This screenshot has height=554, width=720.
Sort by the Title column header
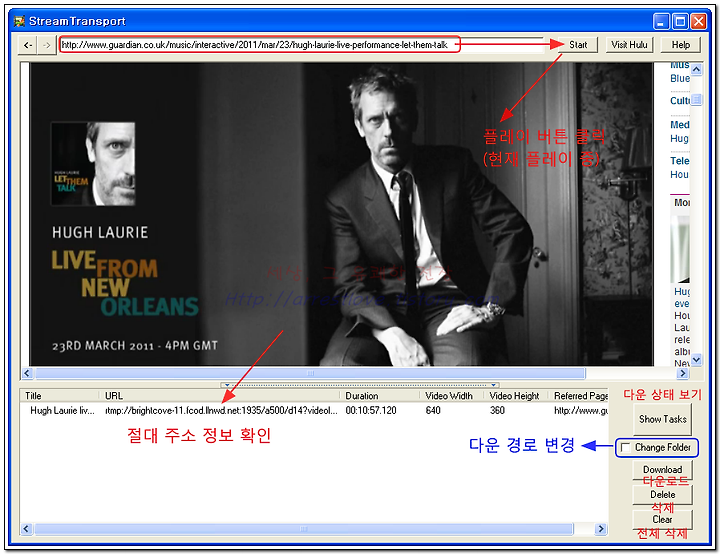60,396
